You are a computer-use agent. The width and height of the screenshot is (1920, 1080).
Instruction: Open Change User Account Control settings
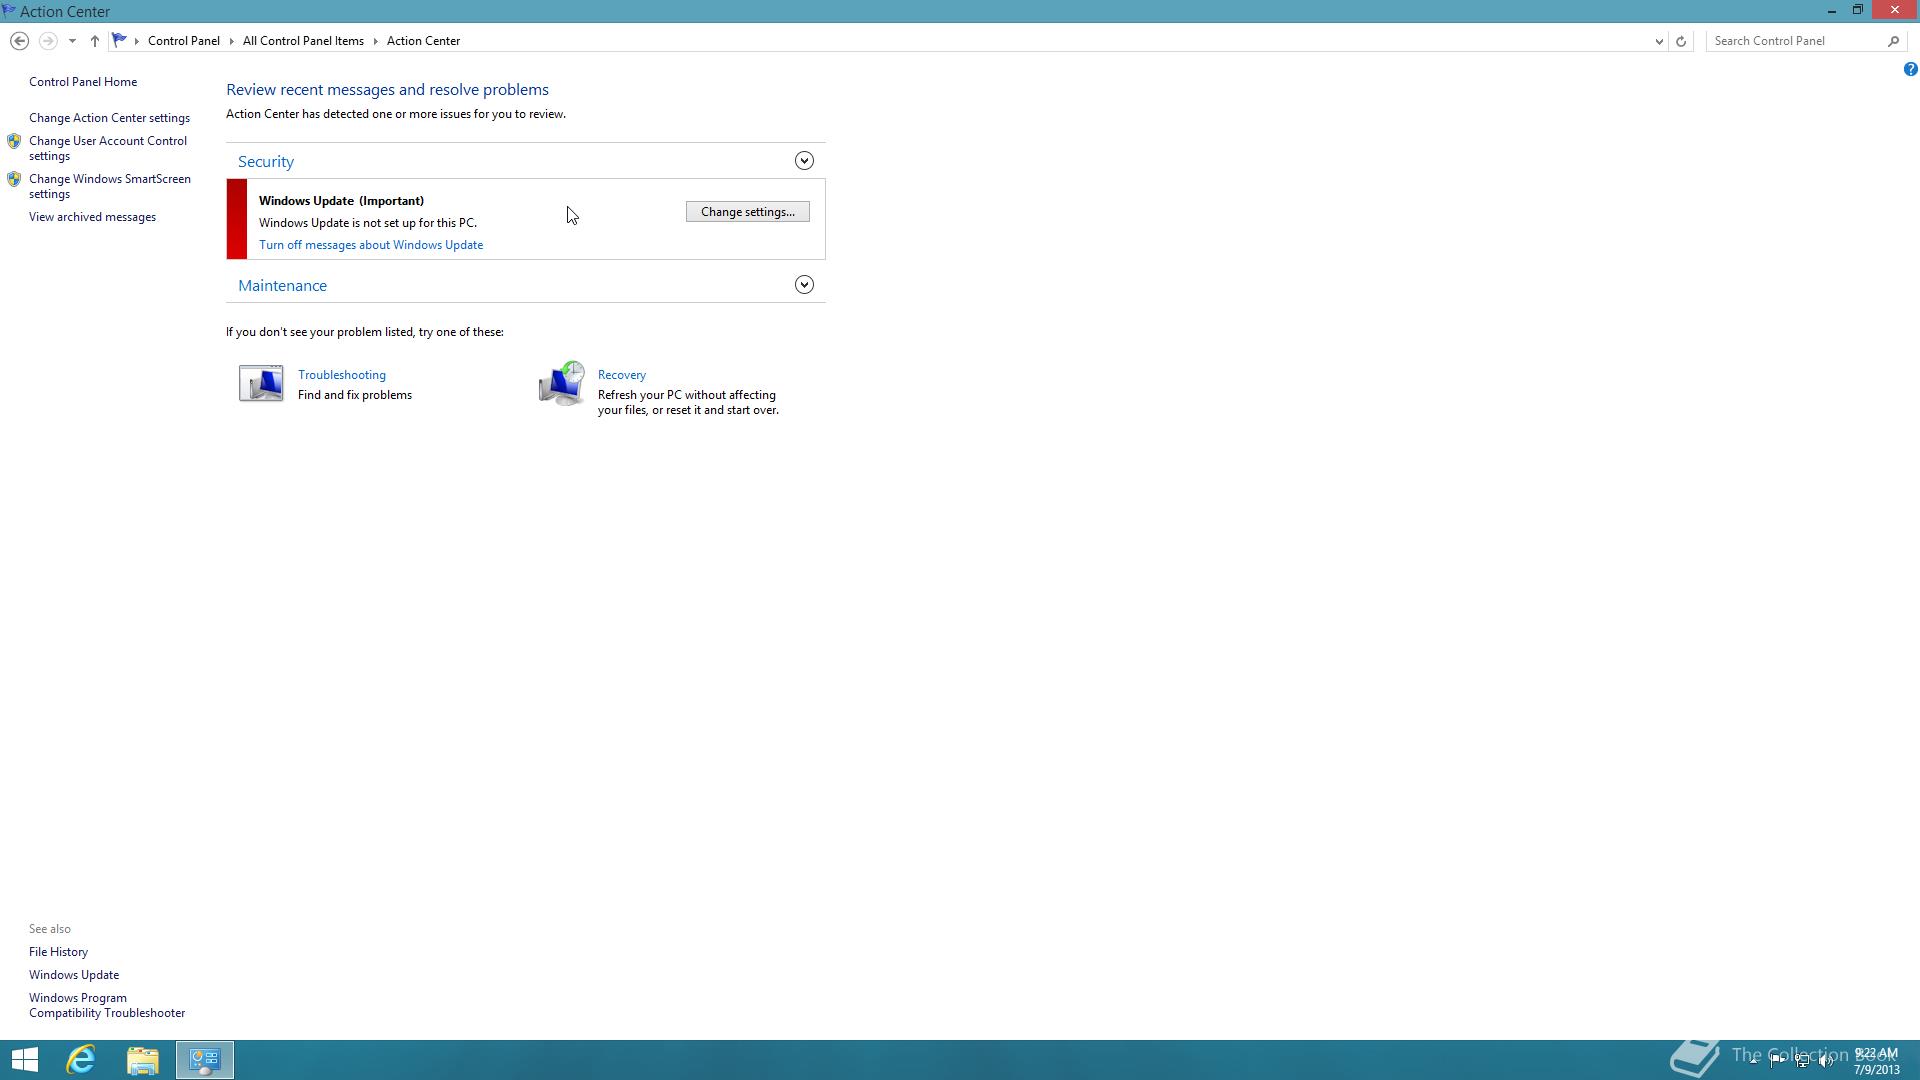click(x=108, y=148)
